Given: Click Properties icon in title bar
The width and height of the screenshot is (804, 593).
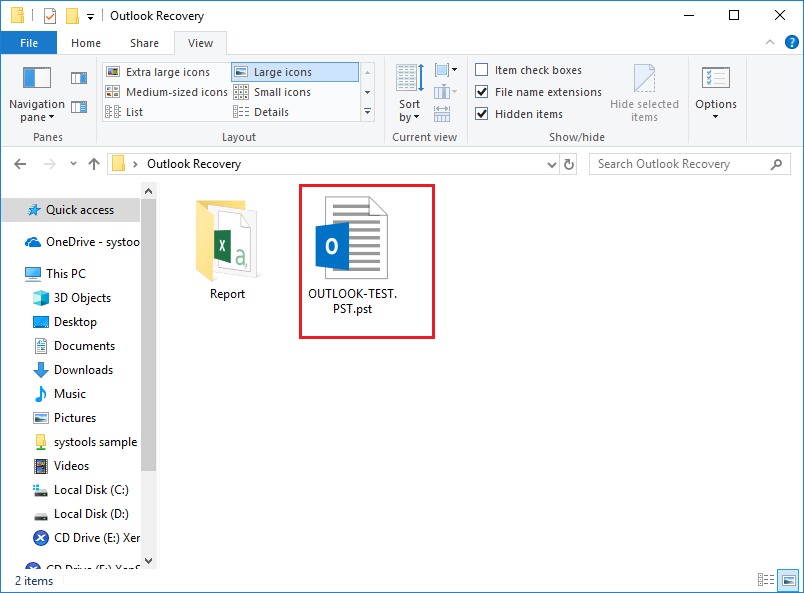Looking at the screenshot, I should tap(50, 16).
